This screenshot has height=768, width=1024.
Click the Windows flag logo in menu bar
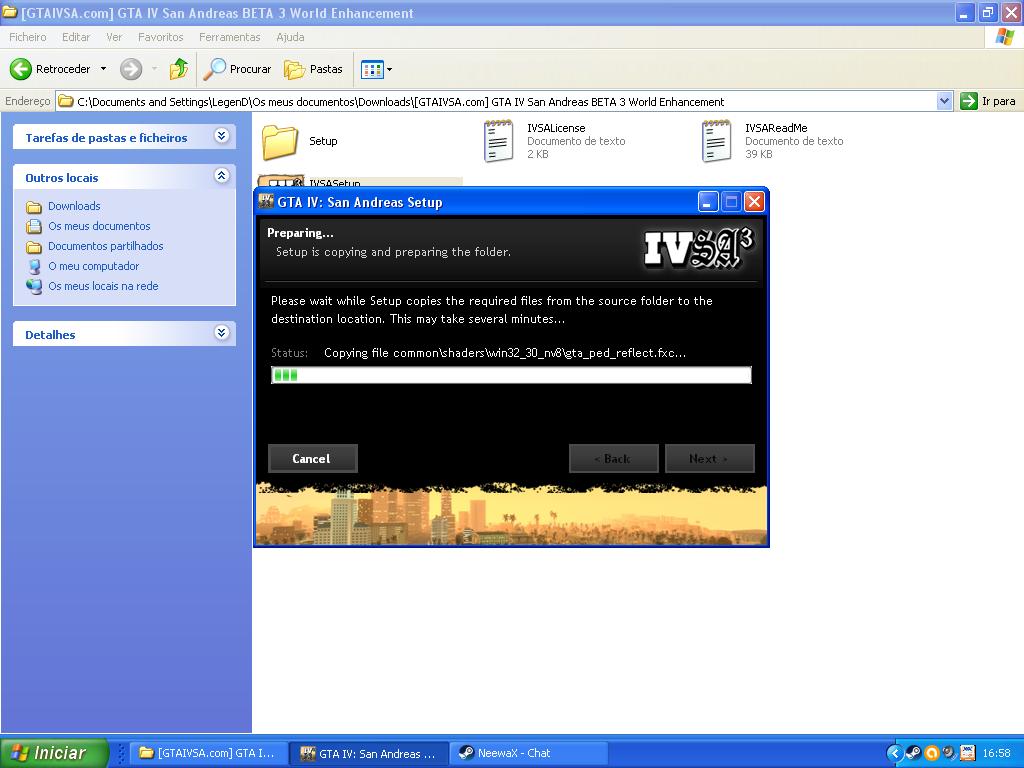(1004, 37)
